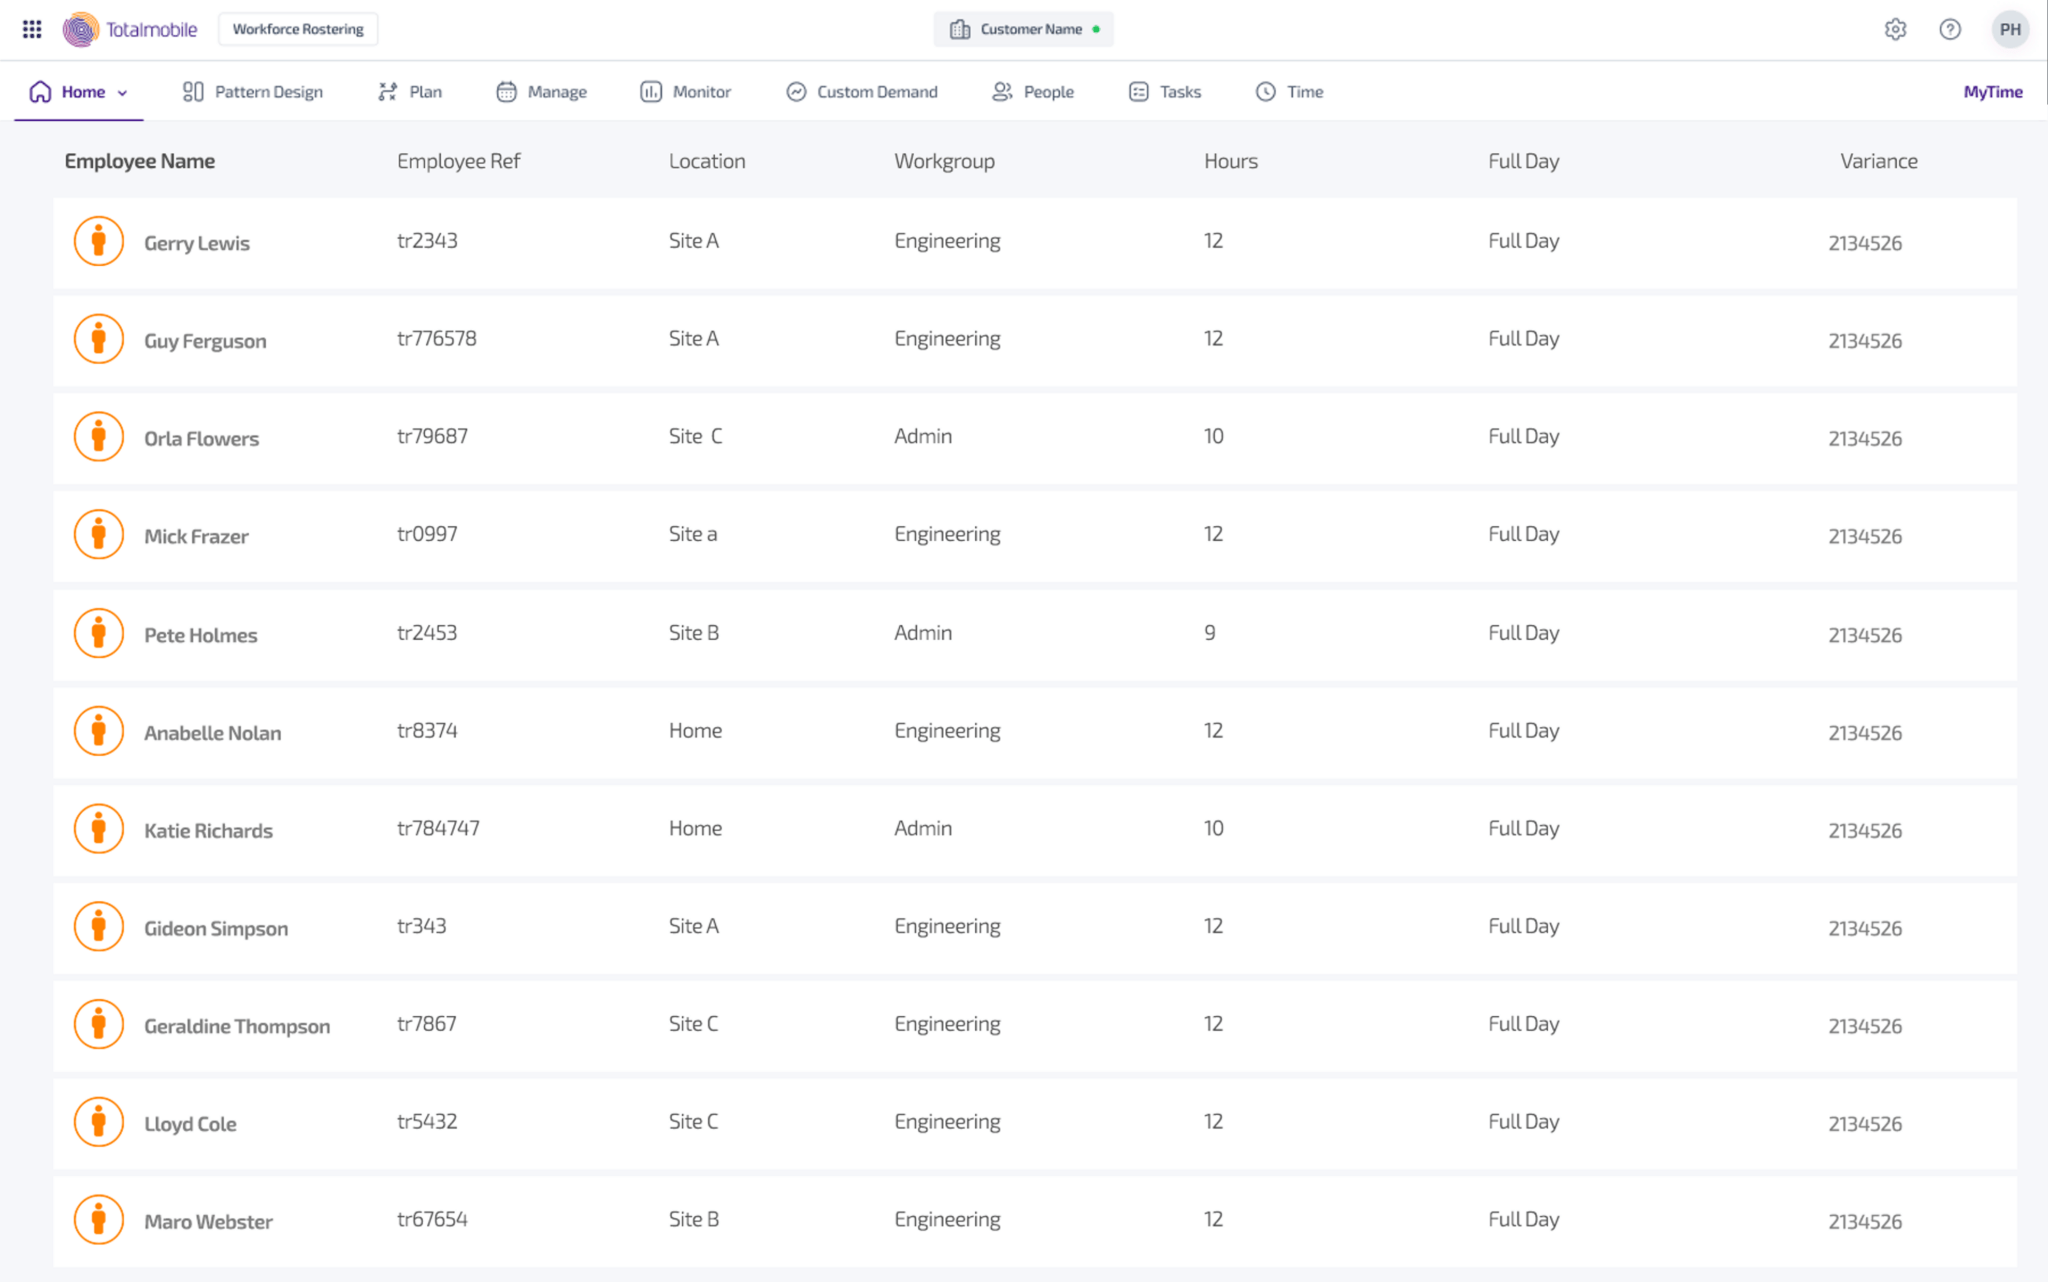Open the Manage calendar section
Screen dimensions: 2048x1282
click(x=506, y=91)
